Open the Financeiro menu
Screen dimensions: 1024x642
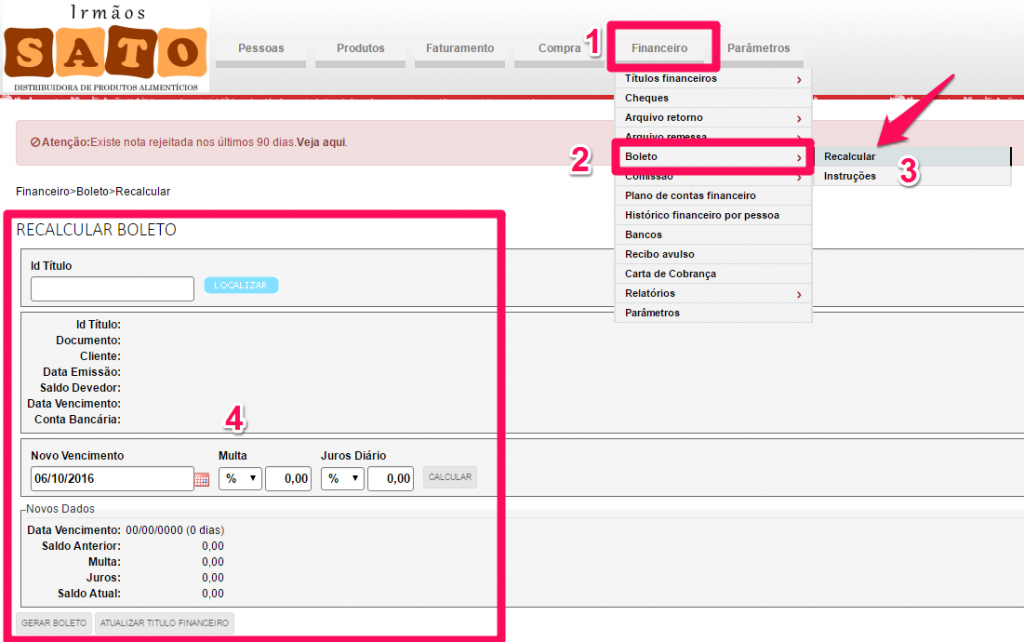pos(659,48)
